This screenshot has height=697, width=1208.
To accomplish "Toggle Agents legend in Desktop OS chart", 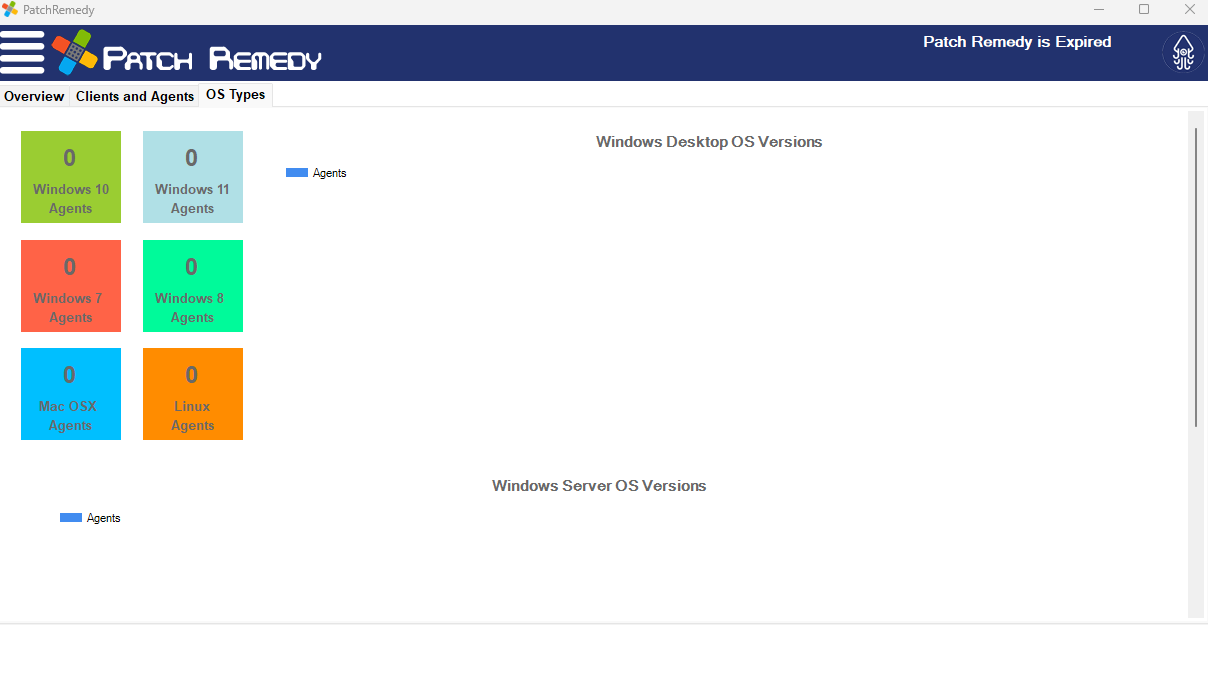I will click(316, 173).
